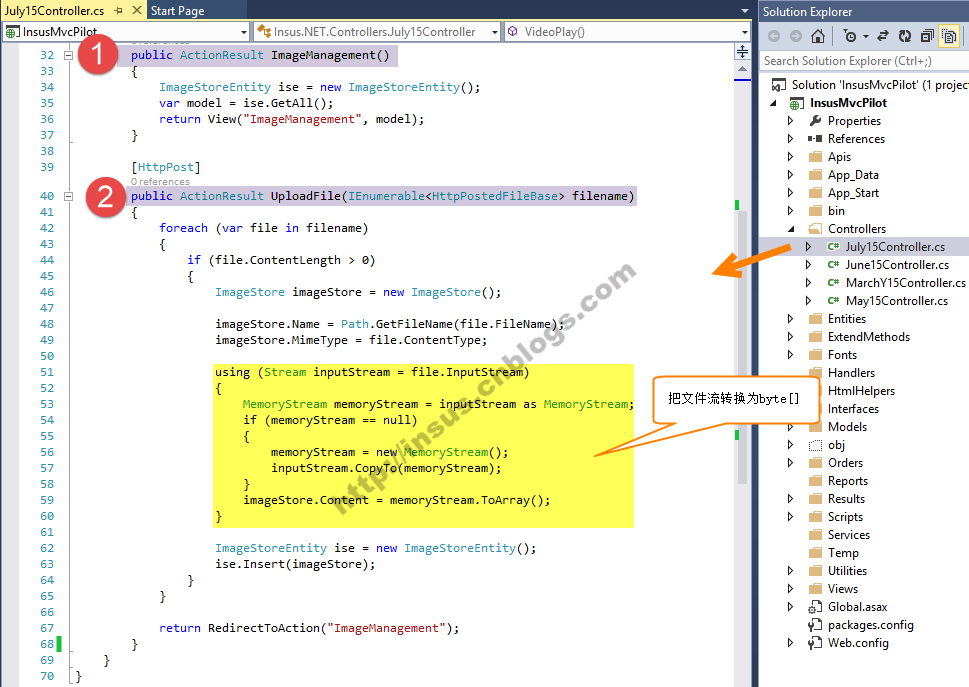
Task: Select the July15Controller.cs editor tab
Action: [x=53, y=11]
